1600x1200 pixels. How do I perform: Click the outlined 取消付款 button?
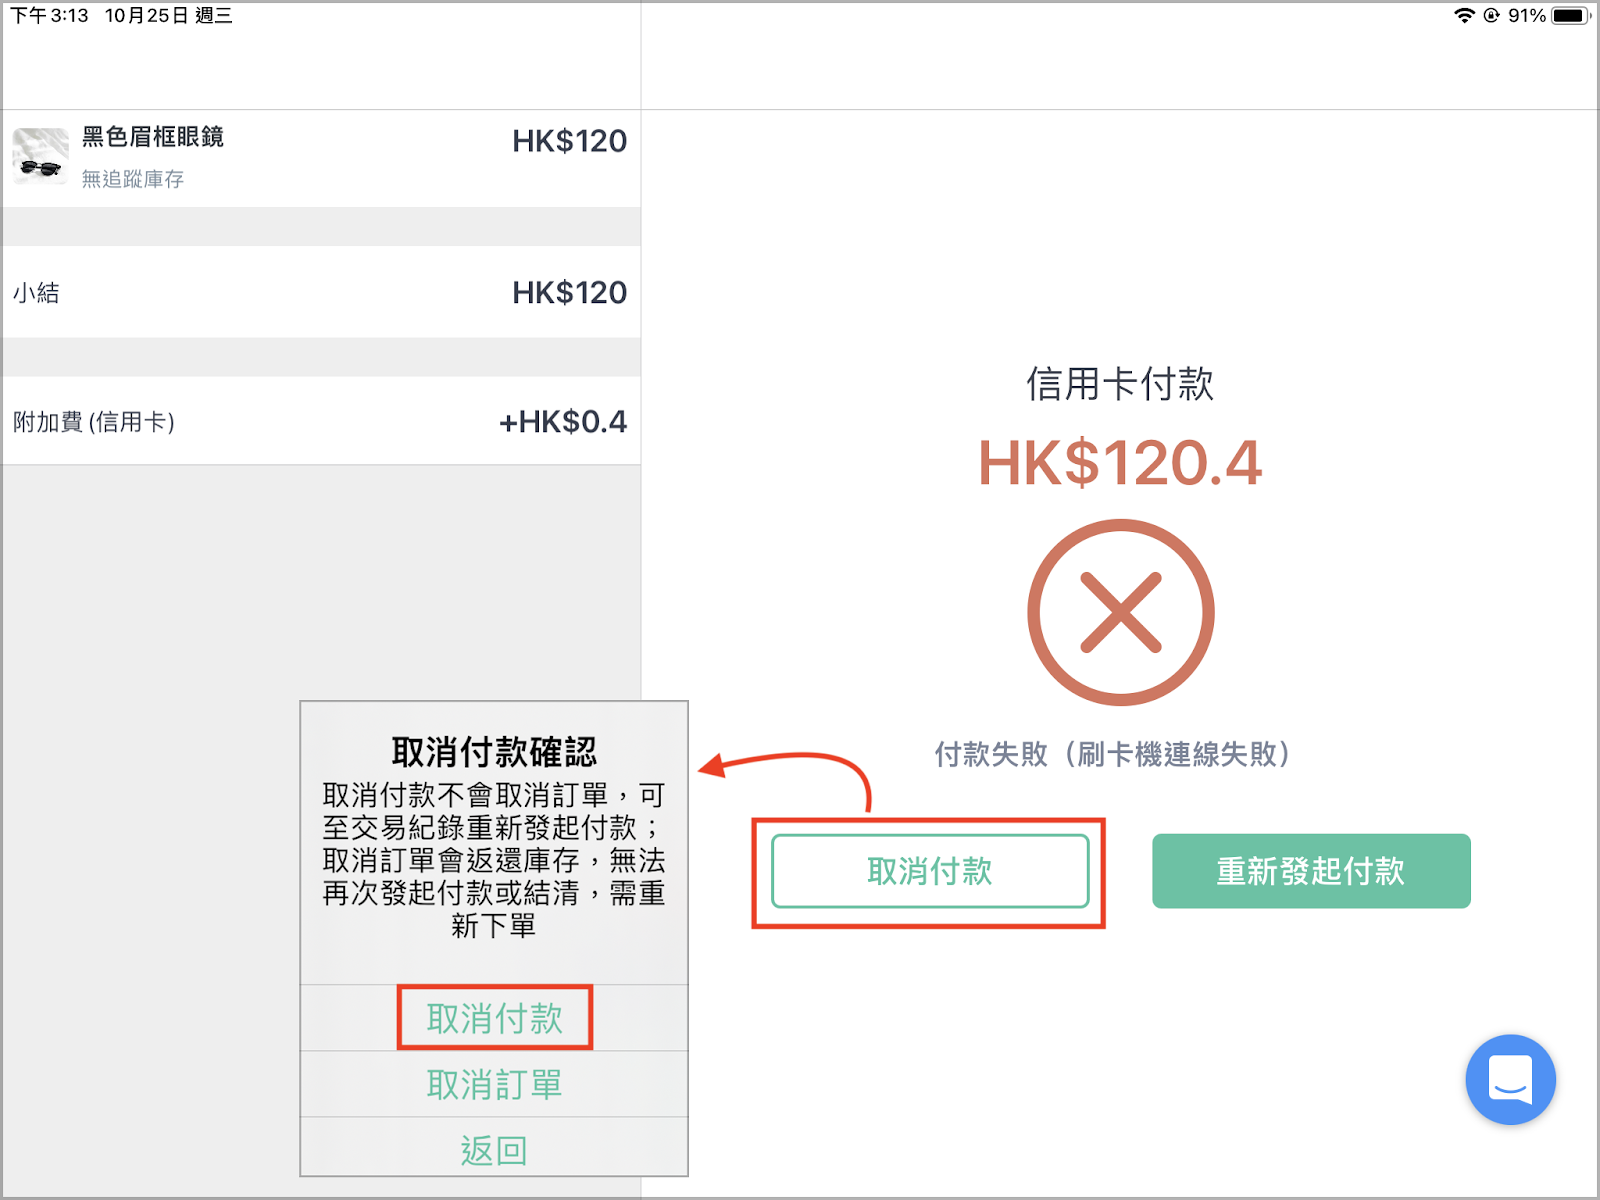click(930, 871)
